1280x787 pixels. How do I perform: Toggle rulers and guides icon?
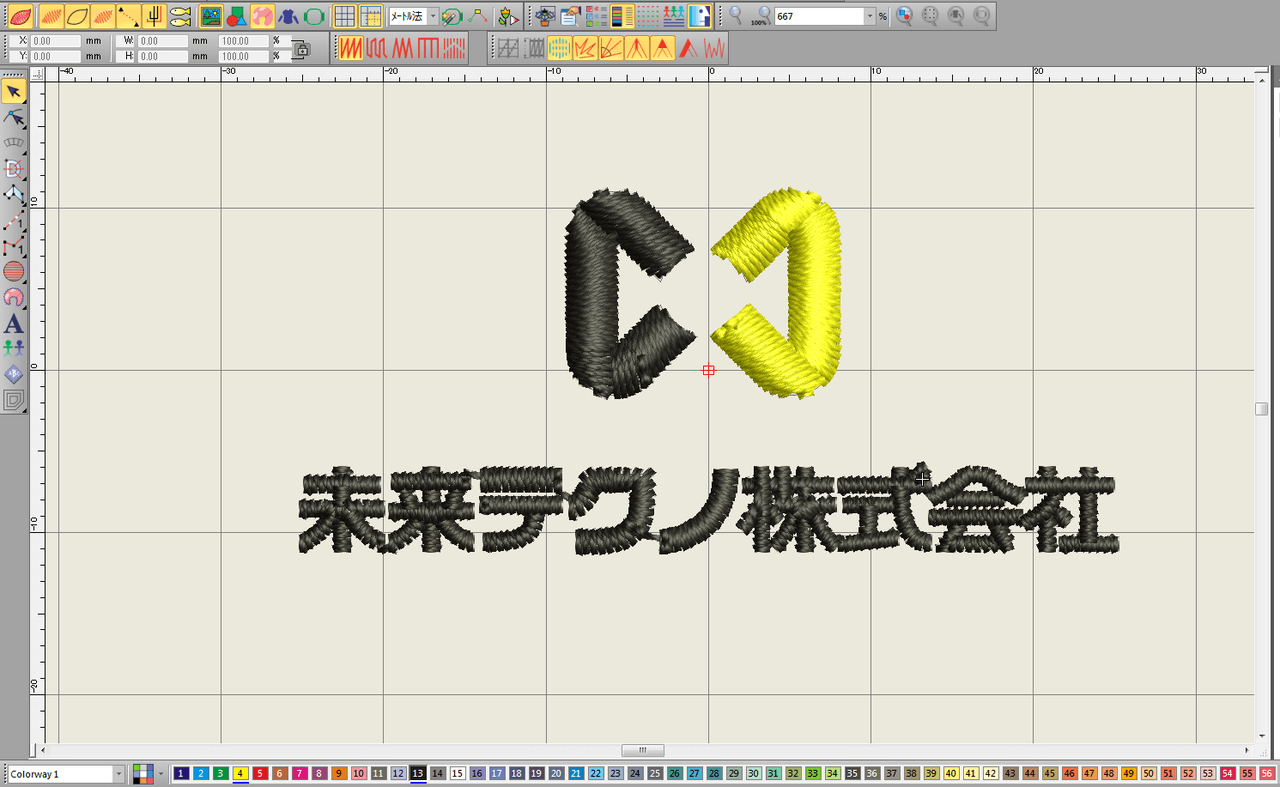coord(371,16)
